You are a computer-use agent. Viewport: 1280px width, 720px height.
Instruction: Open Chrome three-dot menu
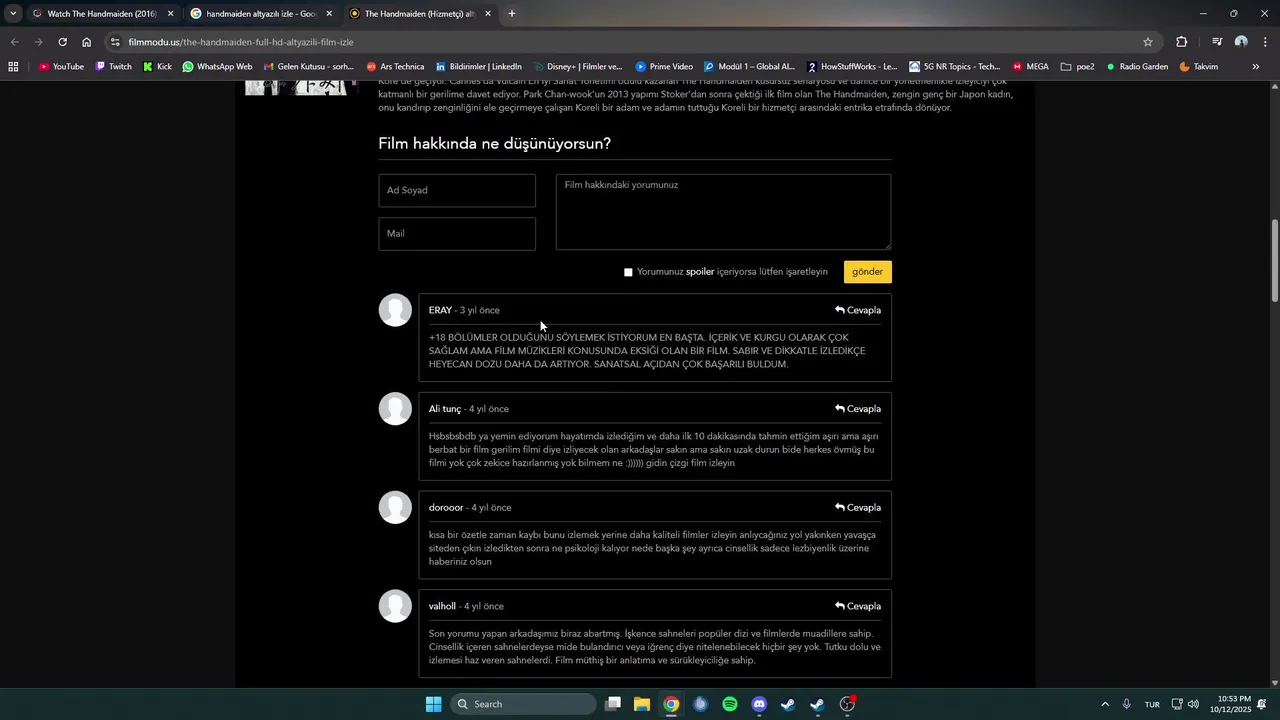[x=1265, y=42]
